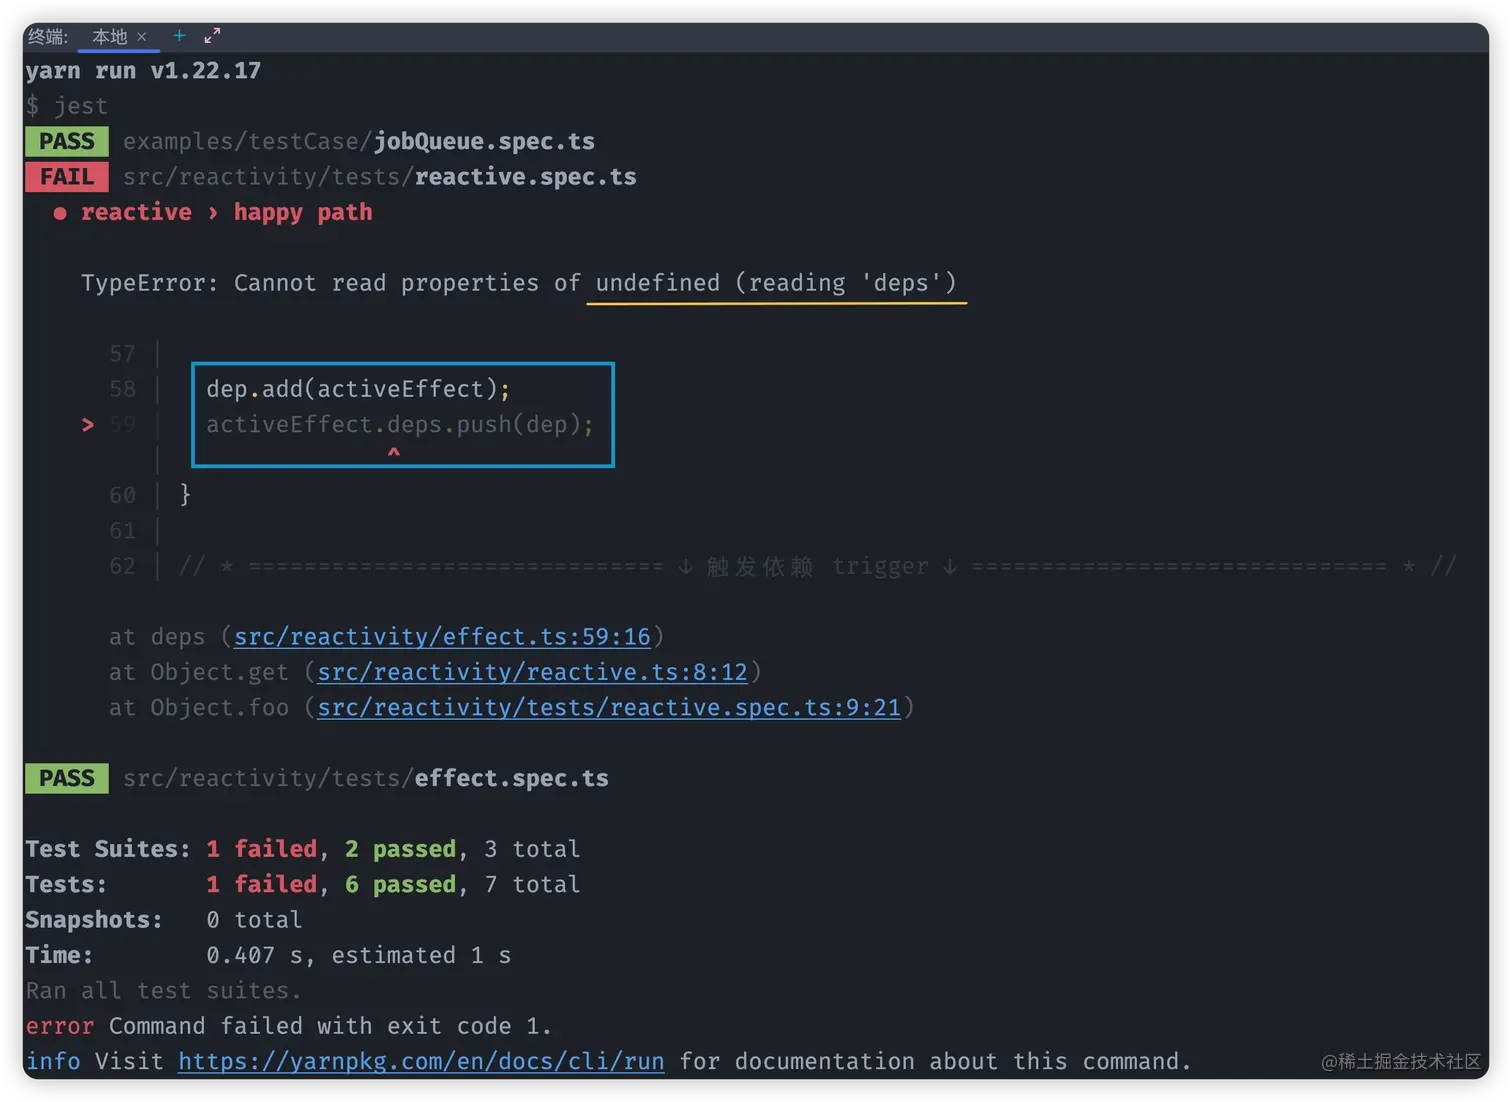
Task: Click the '$ jest' command line
Action: 66,106
